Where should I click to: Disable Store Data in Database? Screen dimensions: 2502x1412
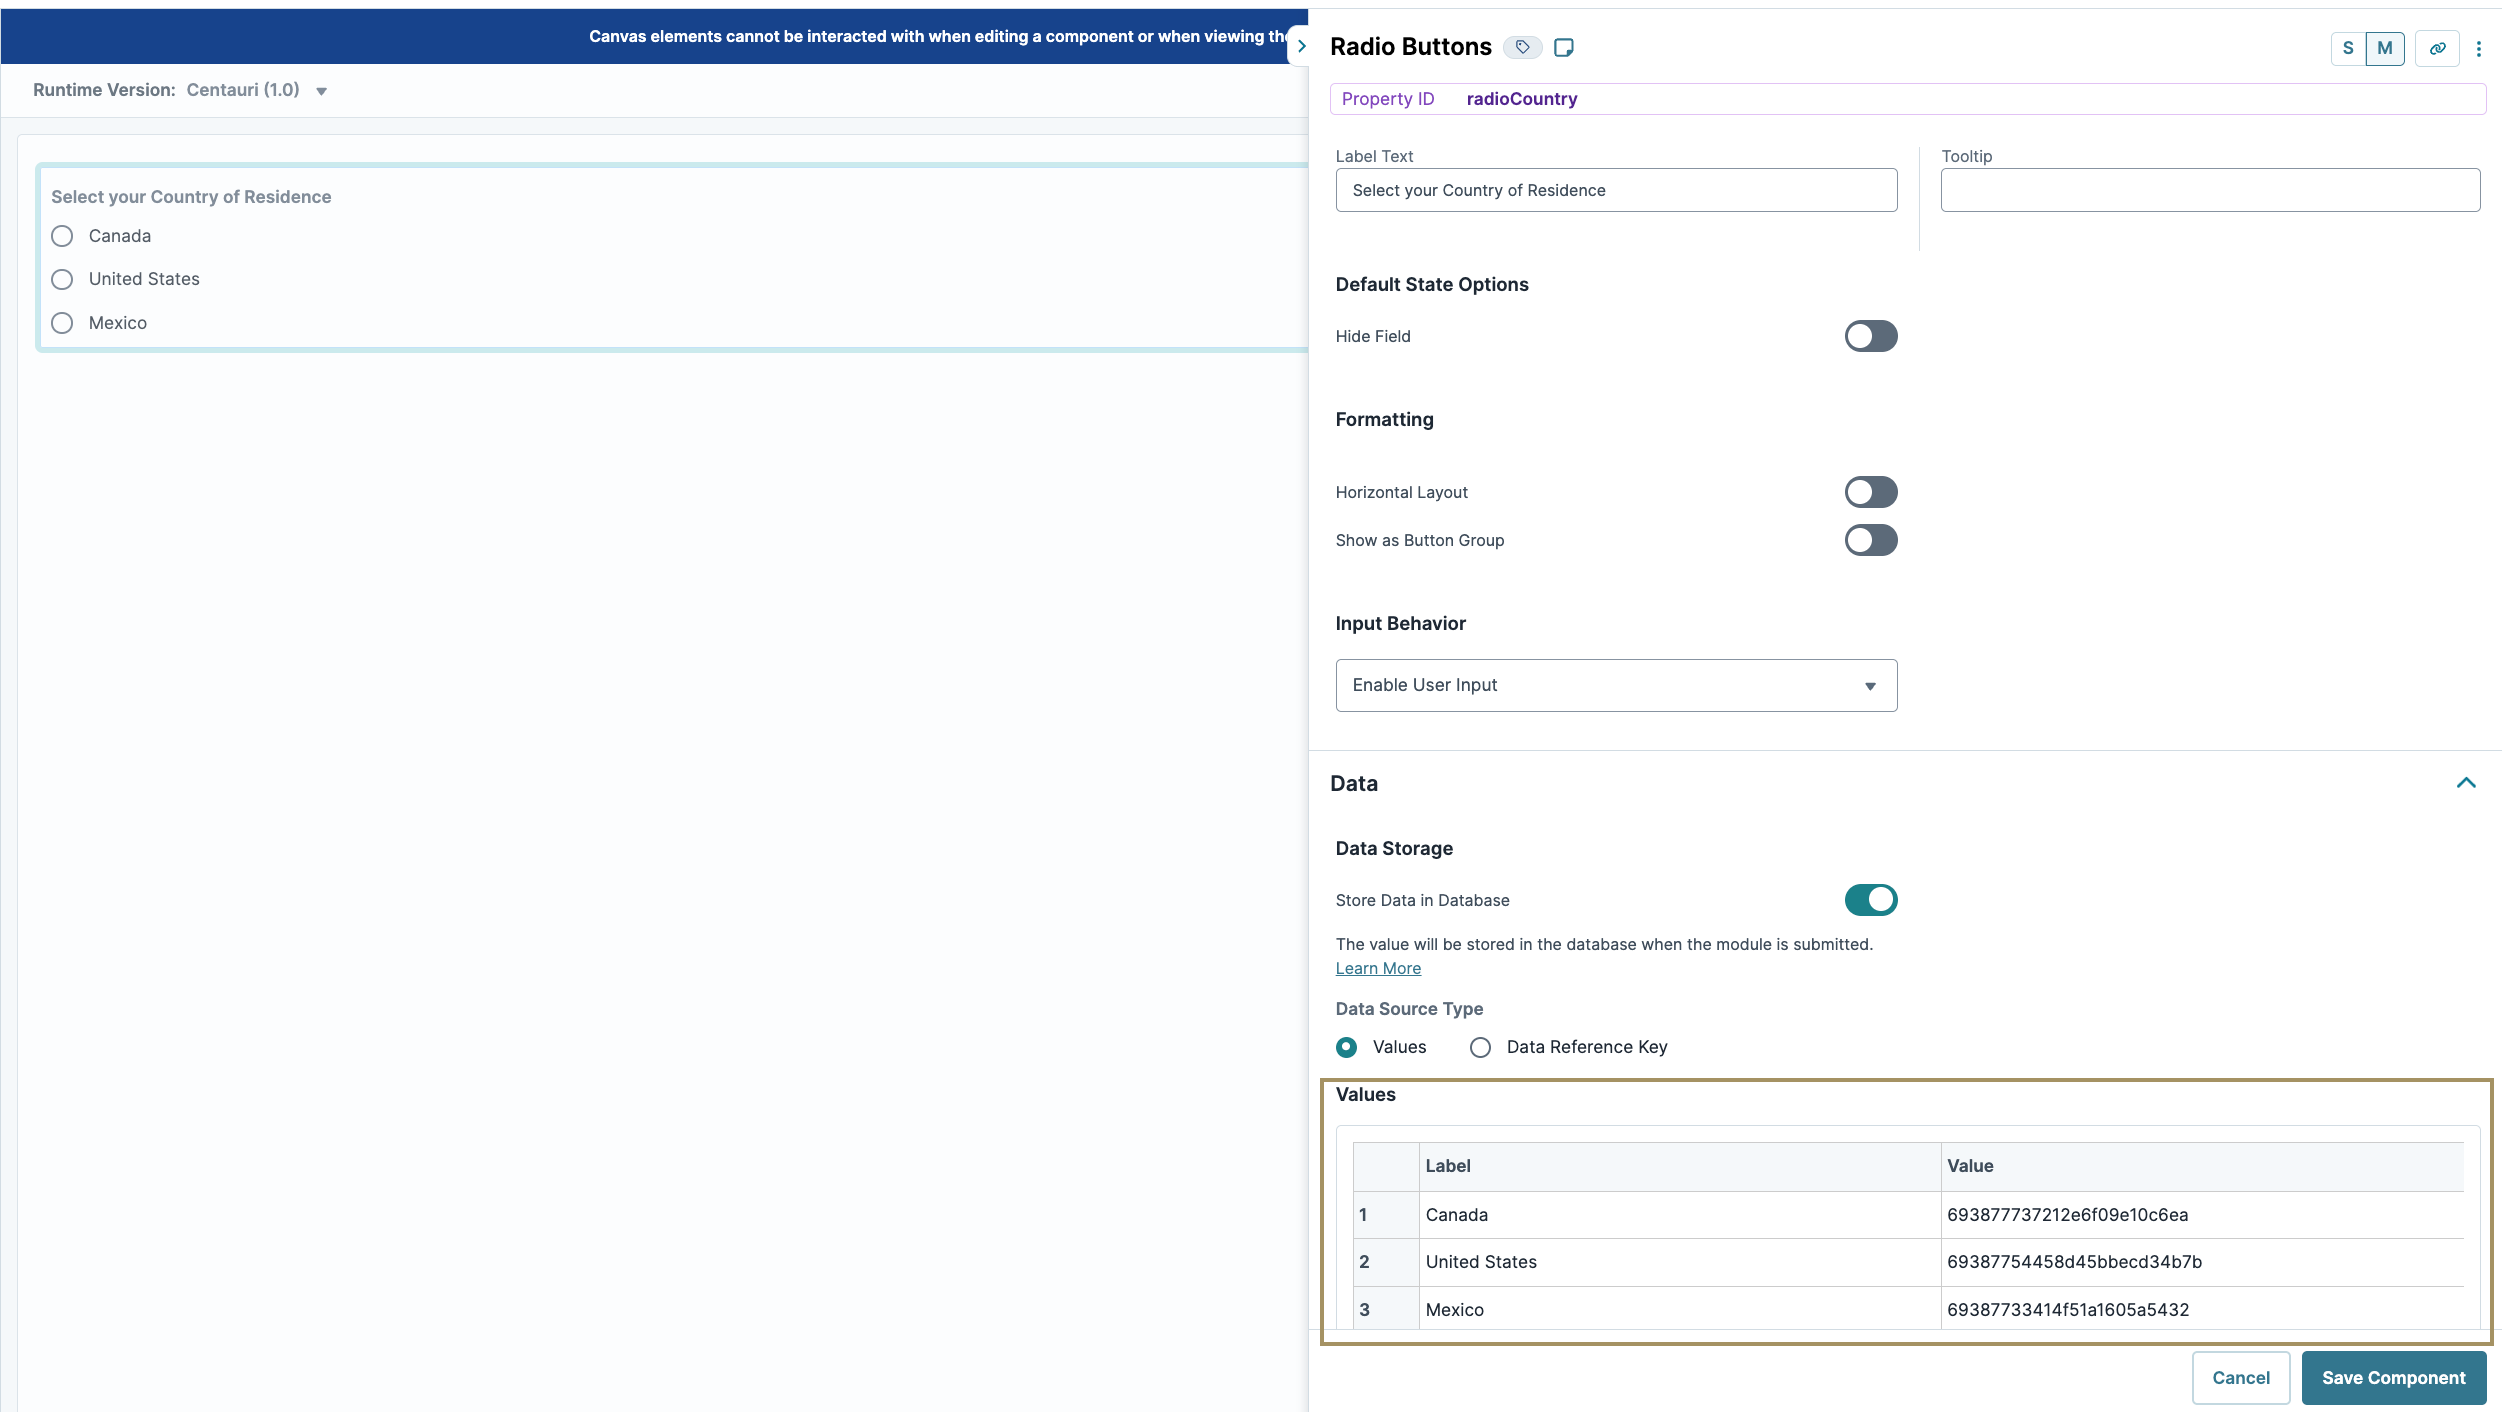[x=1869, y=899]
